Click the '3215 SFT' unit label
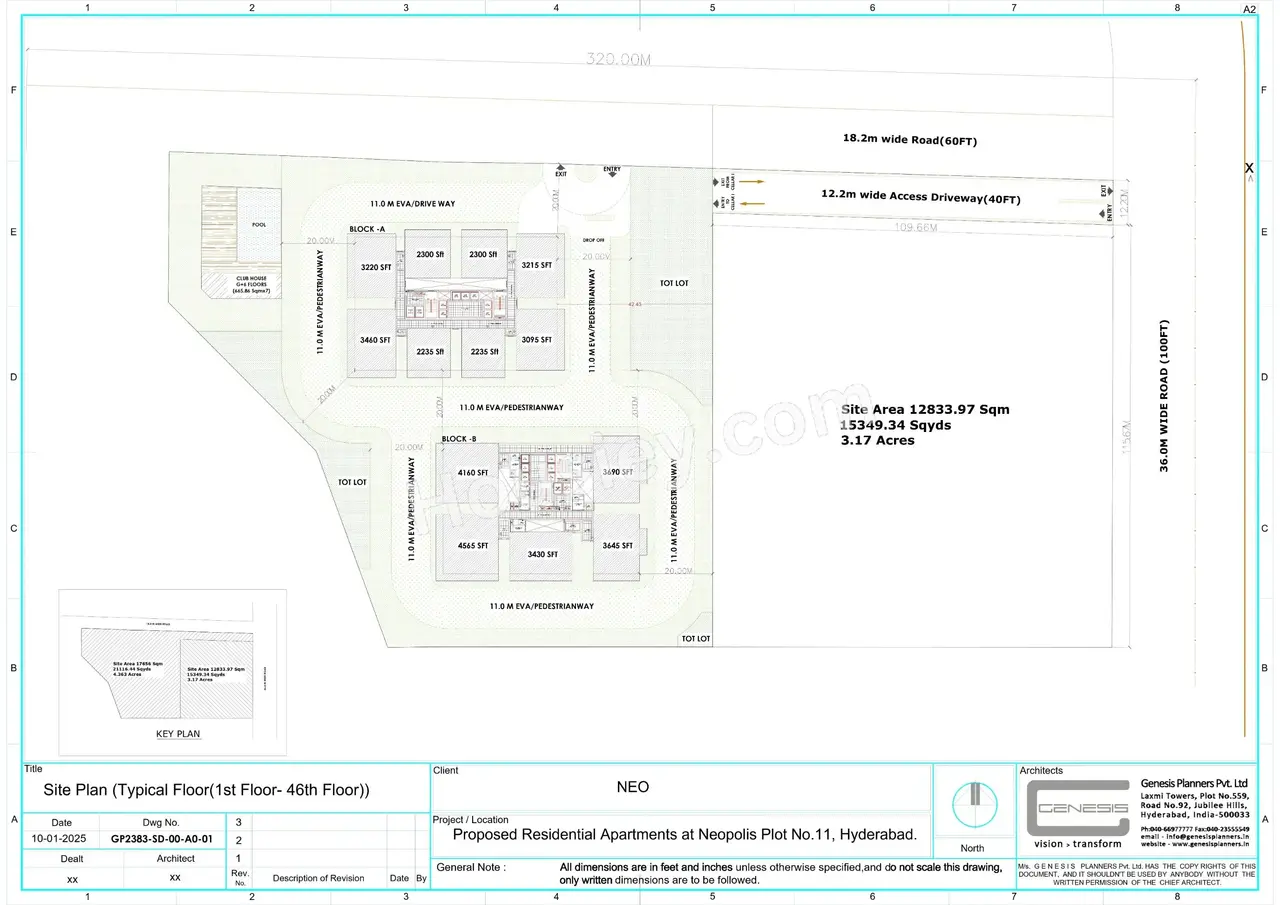1280x905 pixels. click(536, 265)
